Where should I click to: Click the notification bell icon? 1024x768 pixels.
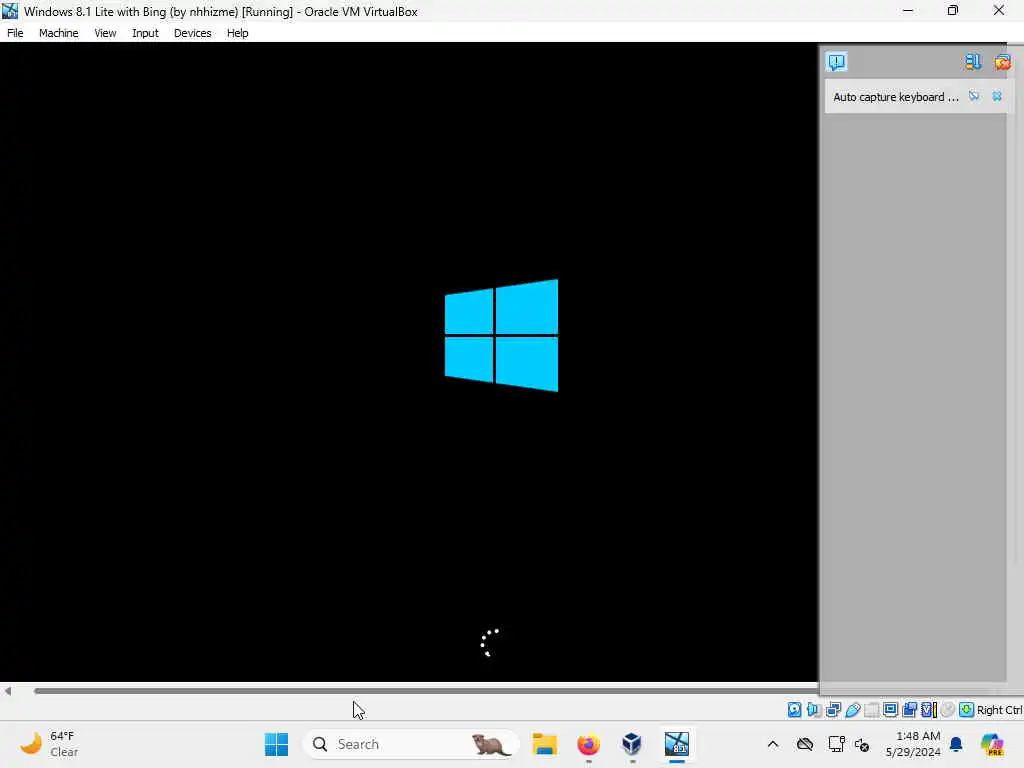pos(956,744)
